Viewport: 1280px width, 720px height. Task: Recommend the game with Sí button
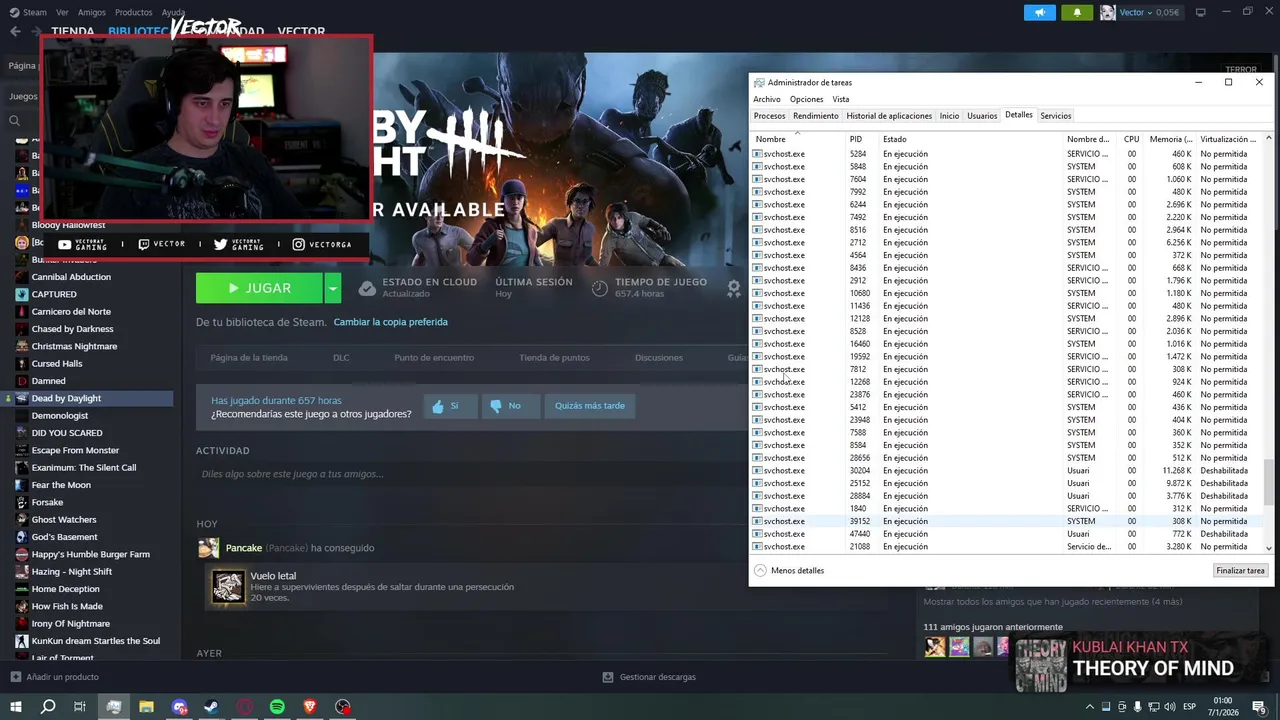(x=450, y=406)
